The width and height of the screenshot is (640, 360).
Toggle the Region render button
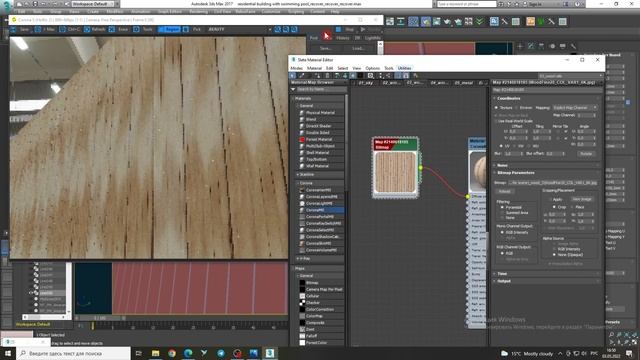(169, 29)
